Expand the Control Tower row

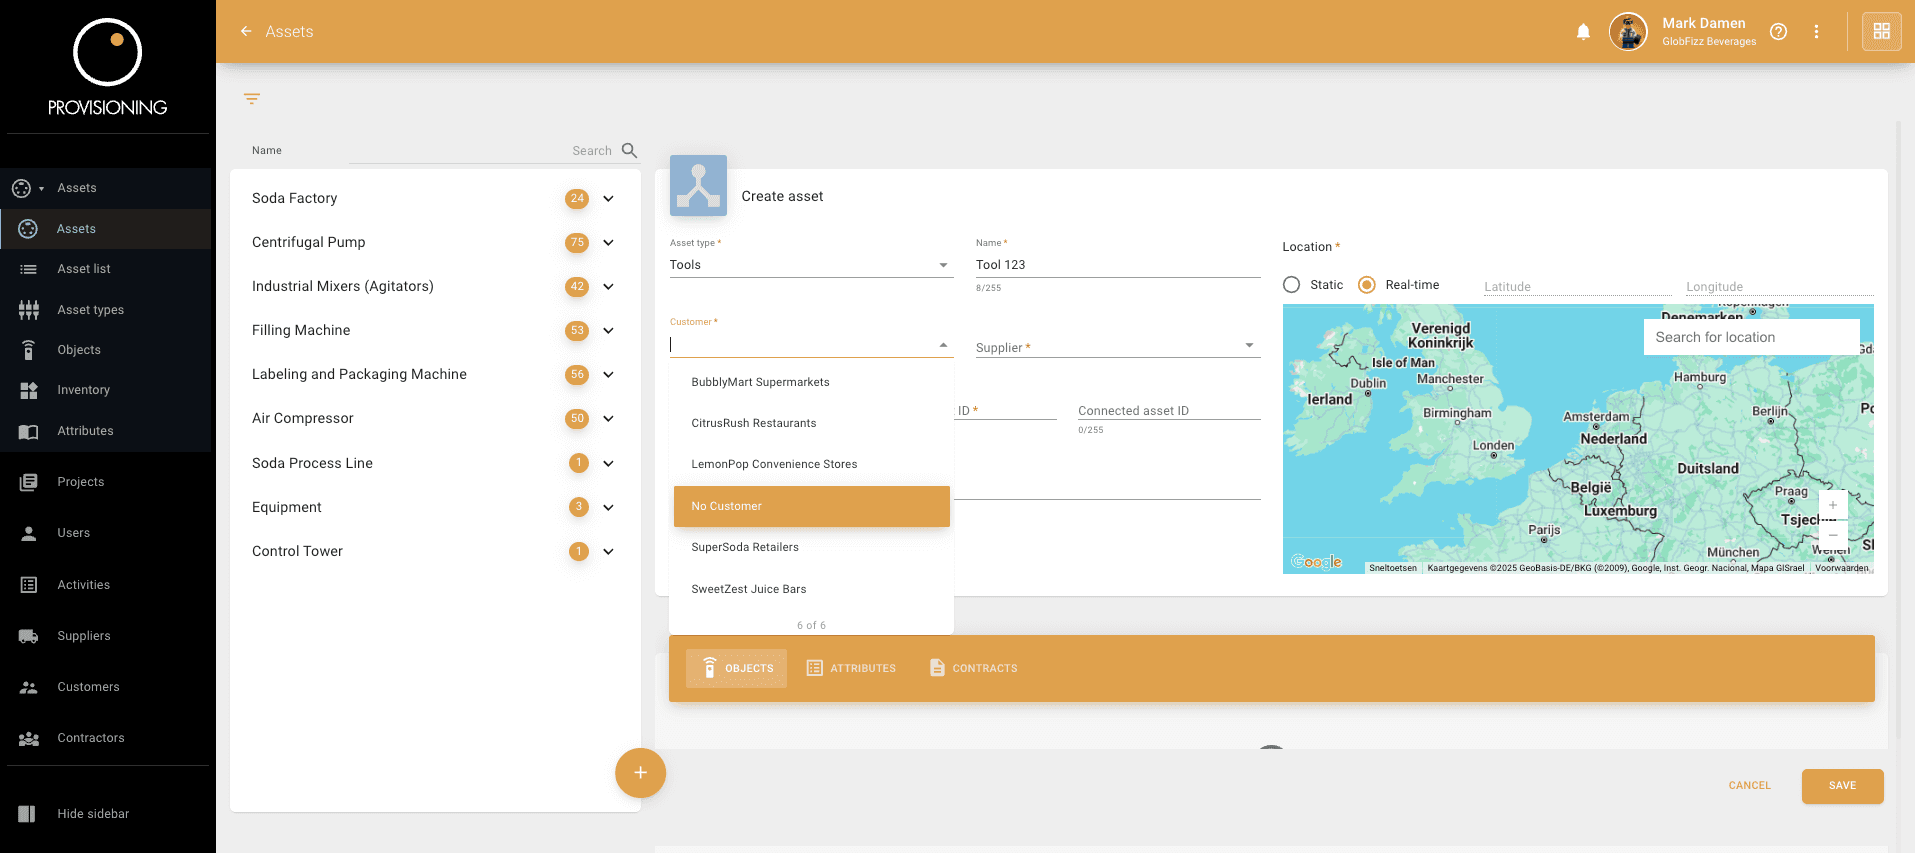click(608, 552)
